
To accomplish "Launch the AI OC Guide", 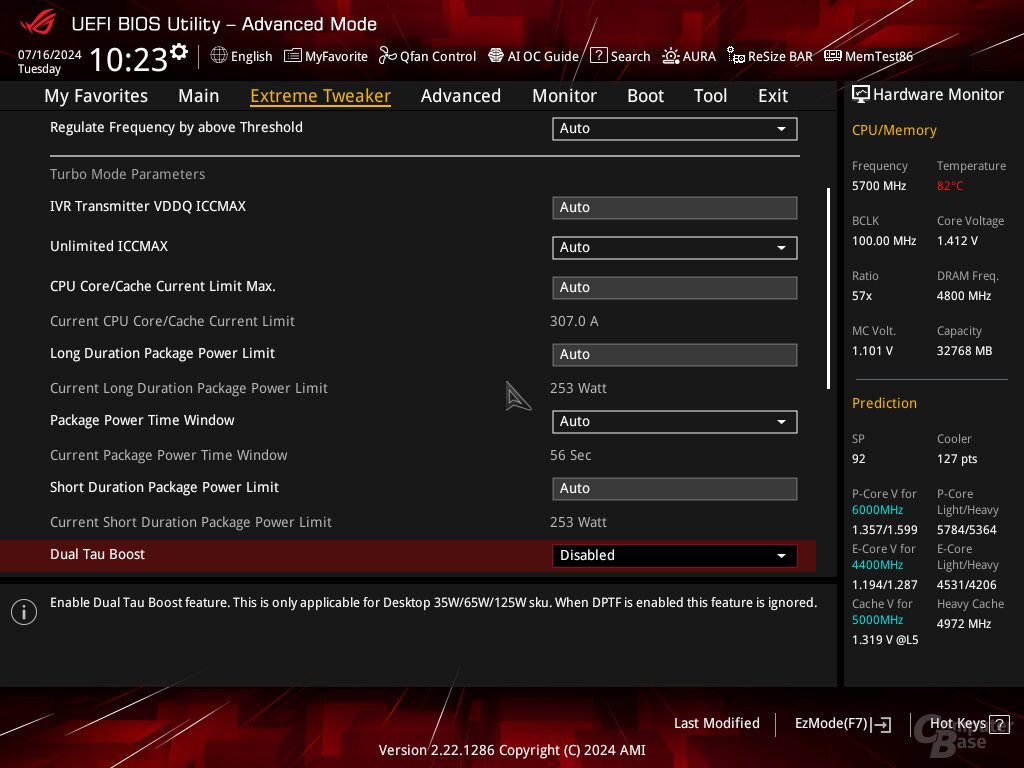I will [x=533, y=56].
